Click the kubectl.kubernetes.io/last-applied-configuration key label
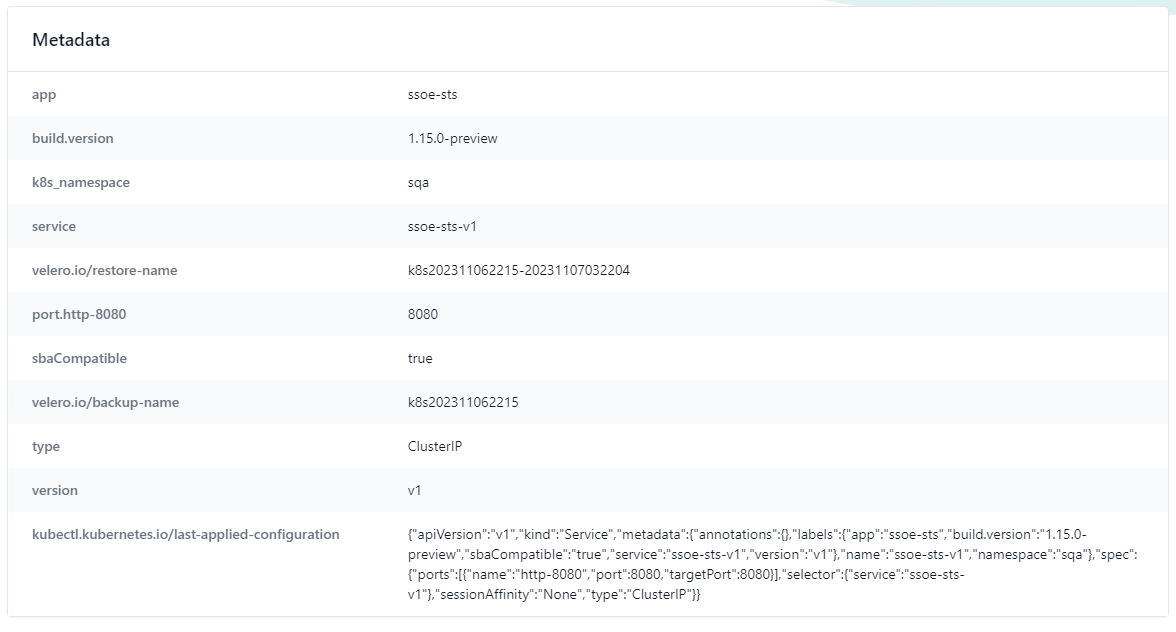 click(186, 534)
